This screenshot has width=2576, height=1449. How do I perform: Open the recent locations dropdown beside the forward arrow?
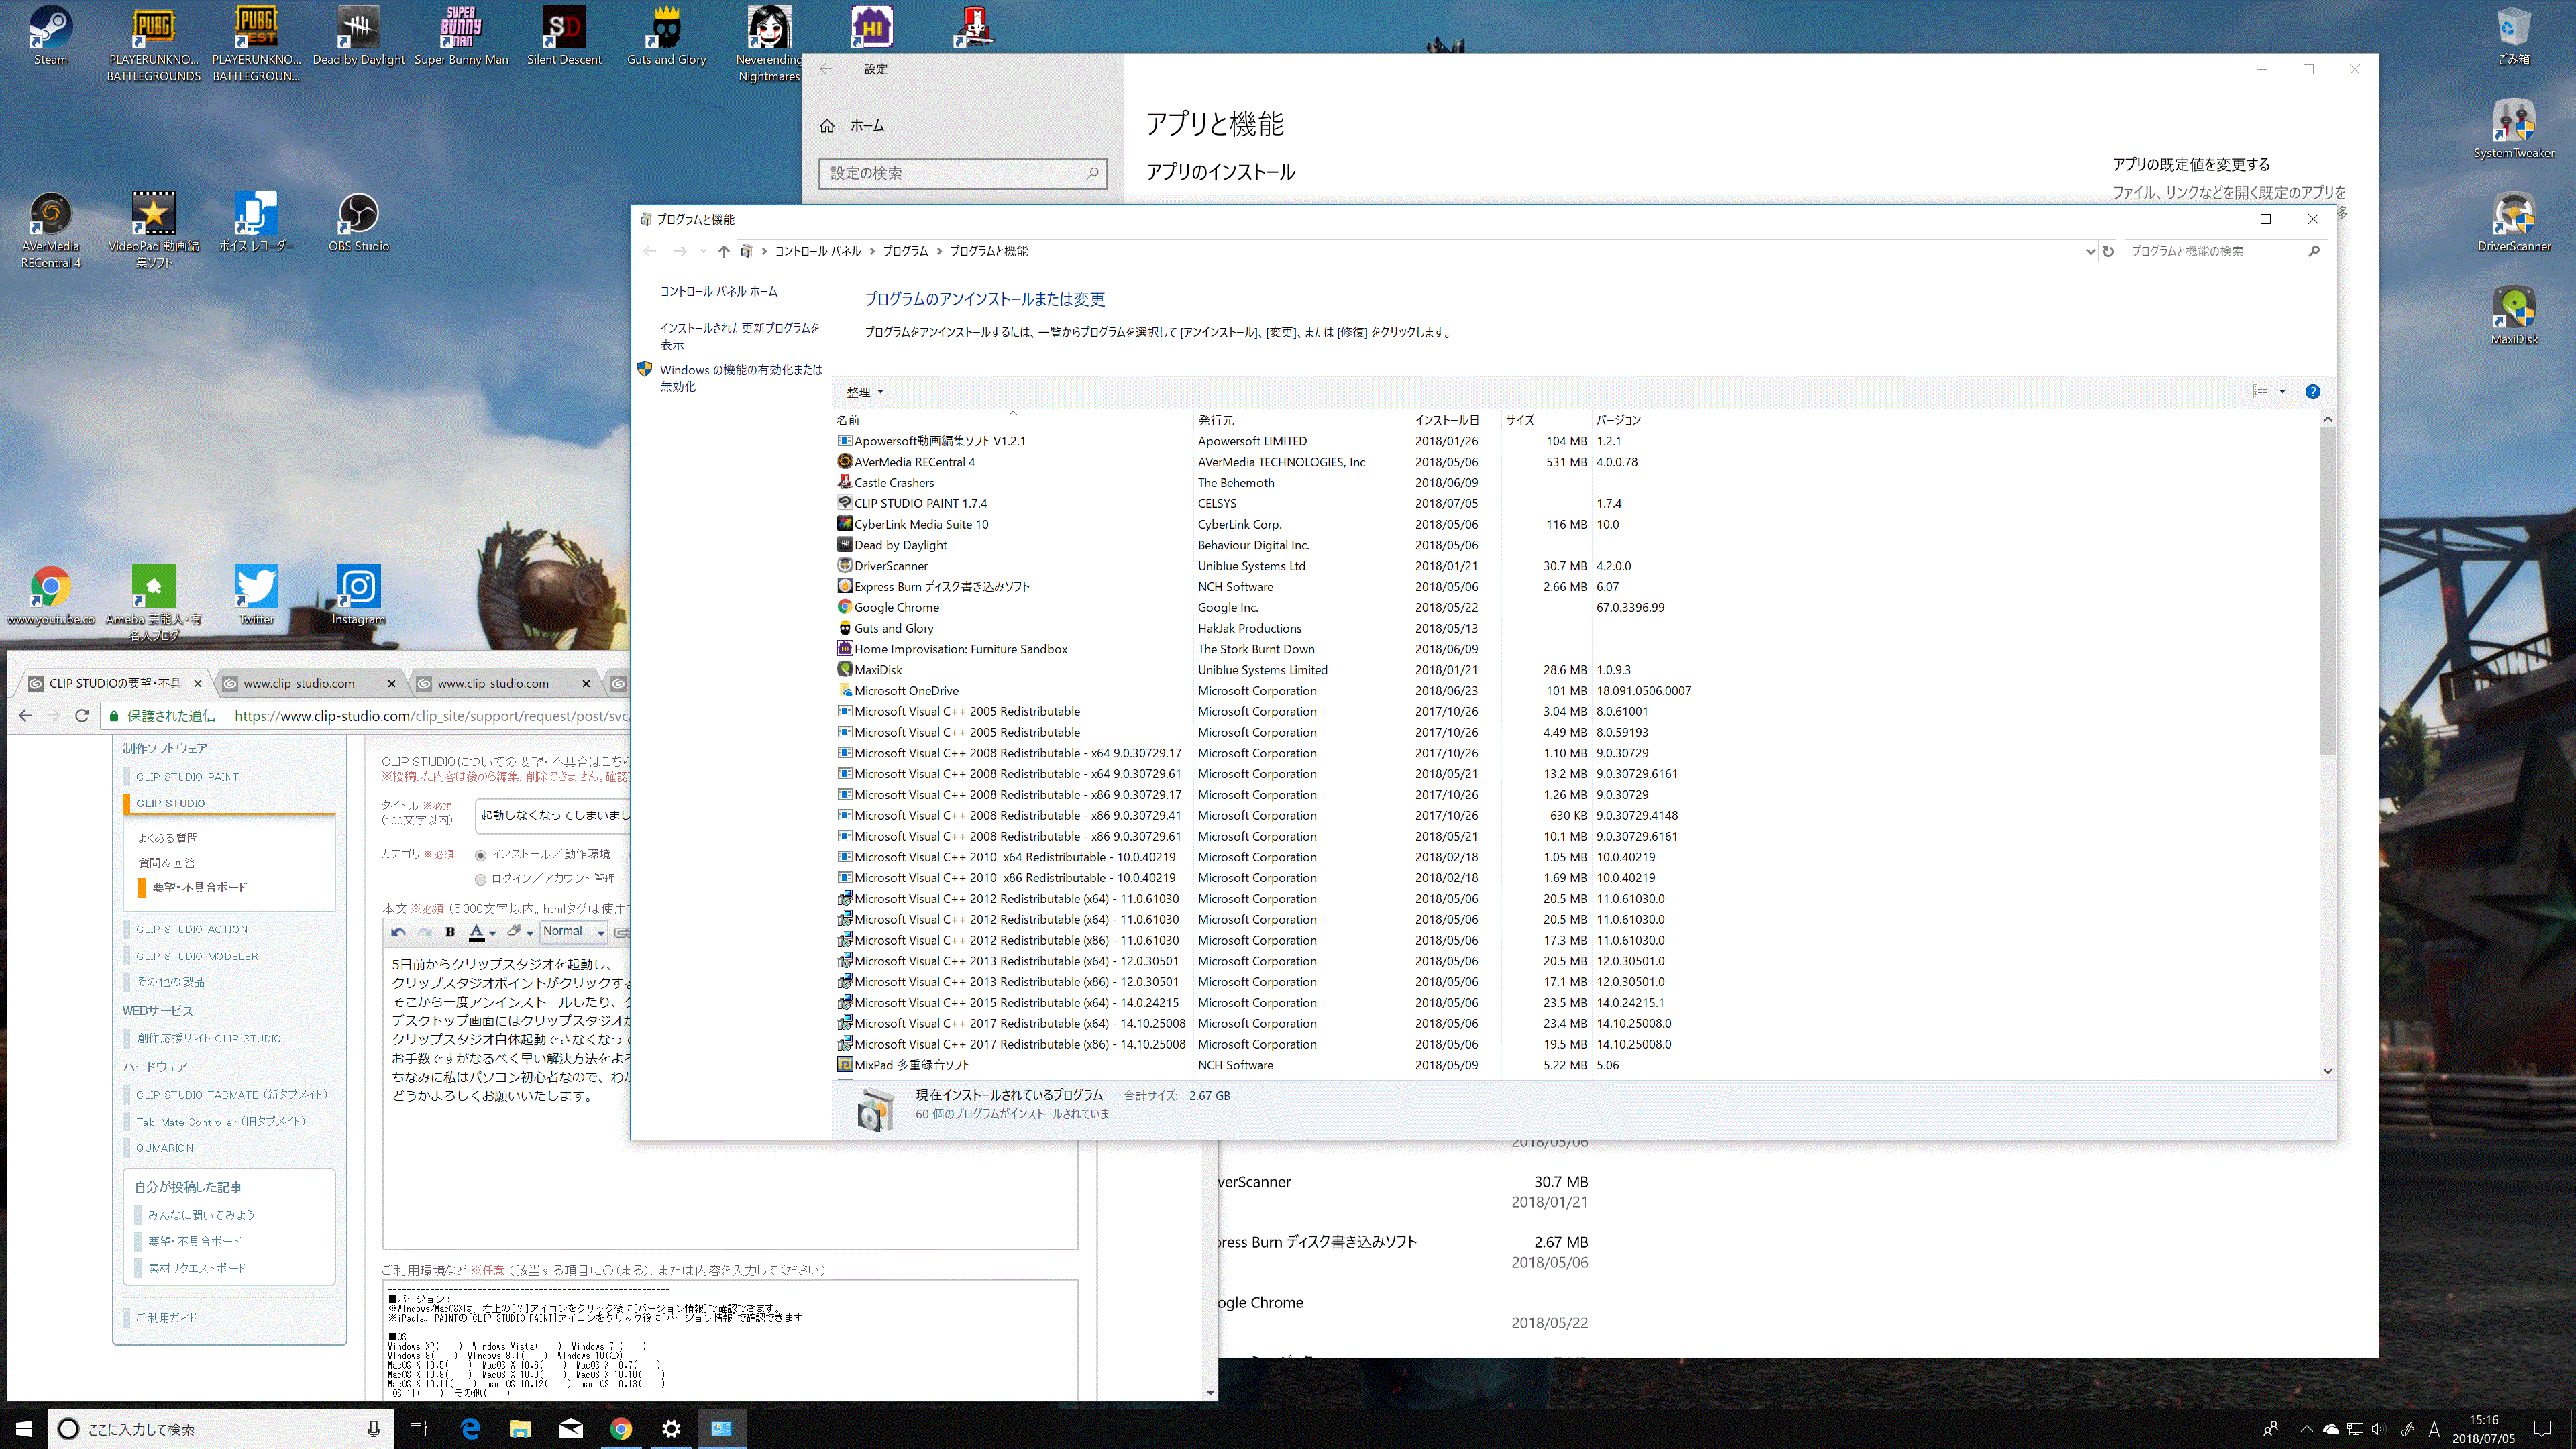703,251
